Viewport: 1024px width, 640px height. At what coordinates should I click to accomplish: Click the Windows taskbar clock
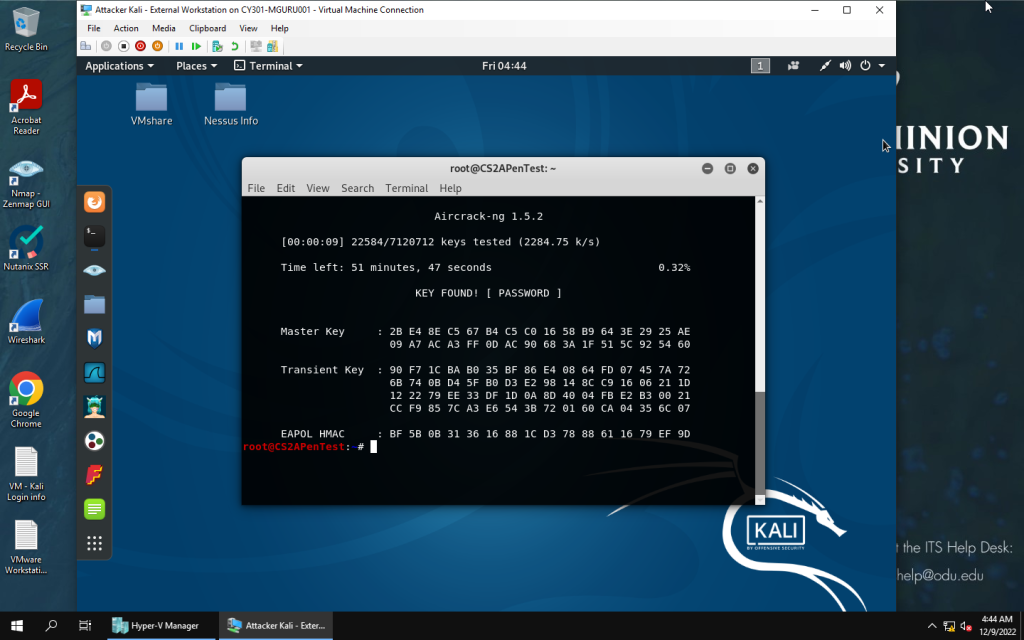click(x=997, y=626)
